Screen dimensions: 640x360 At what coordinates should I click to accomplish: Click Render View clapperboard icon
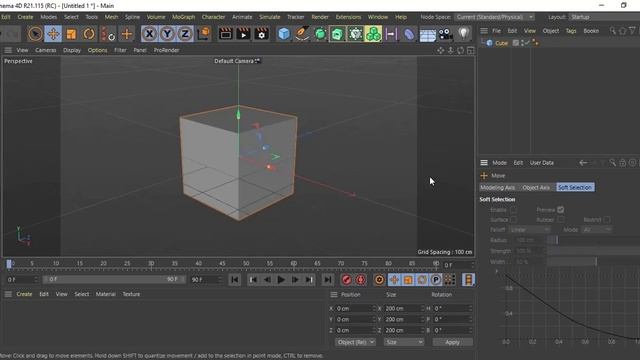click(x=225, y=34)
